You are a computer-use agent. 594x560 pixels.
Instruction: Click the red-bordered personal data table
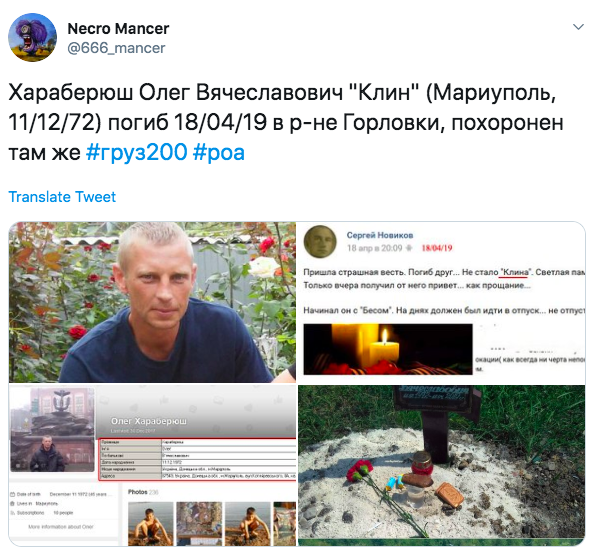(197, 460)
